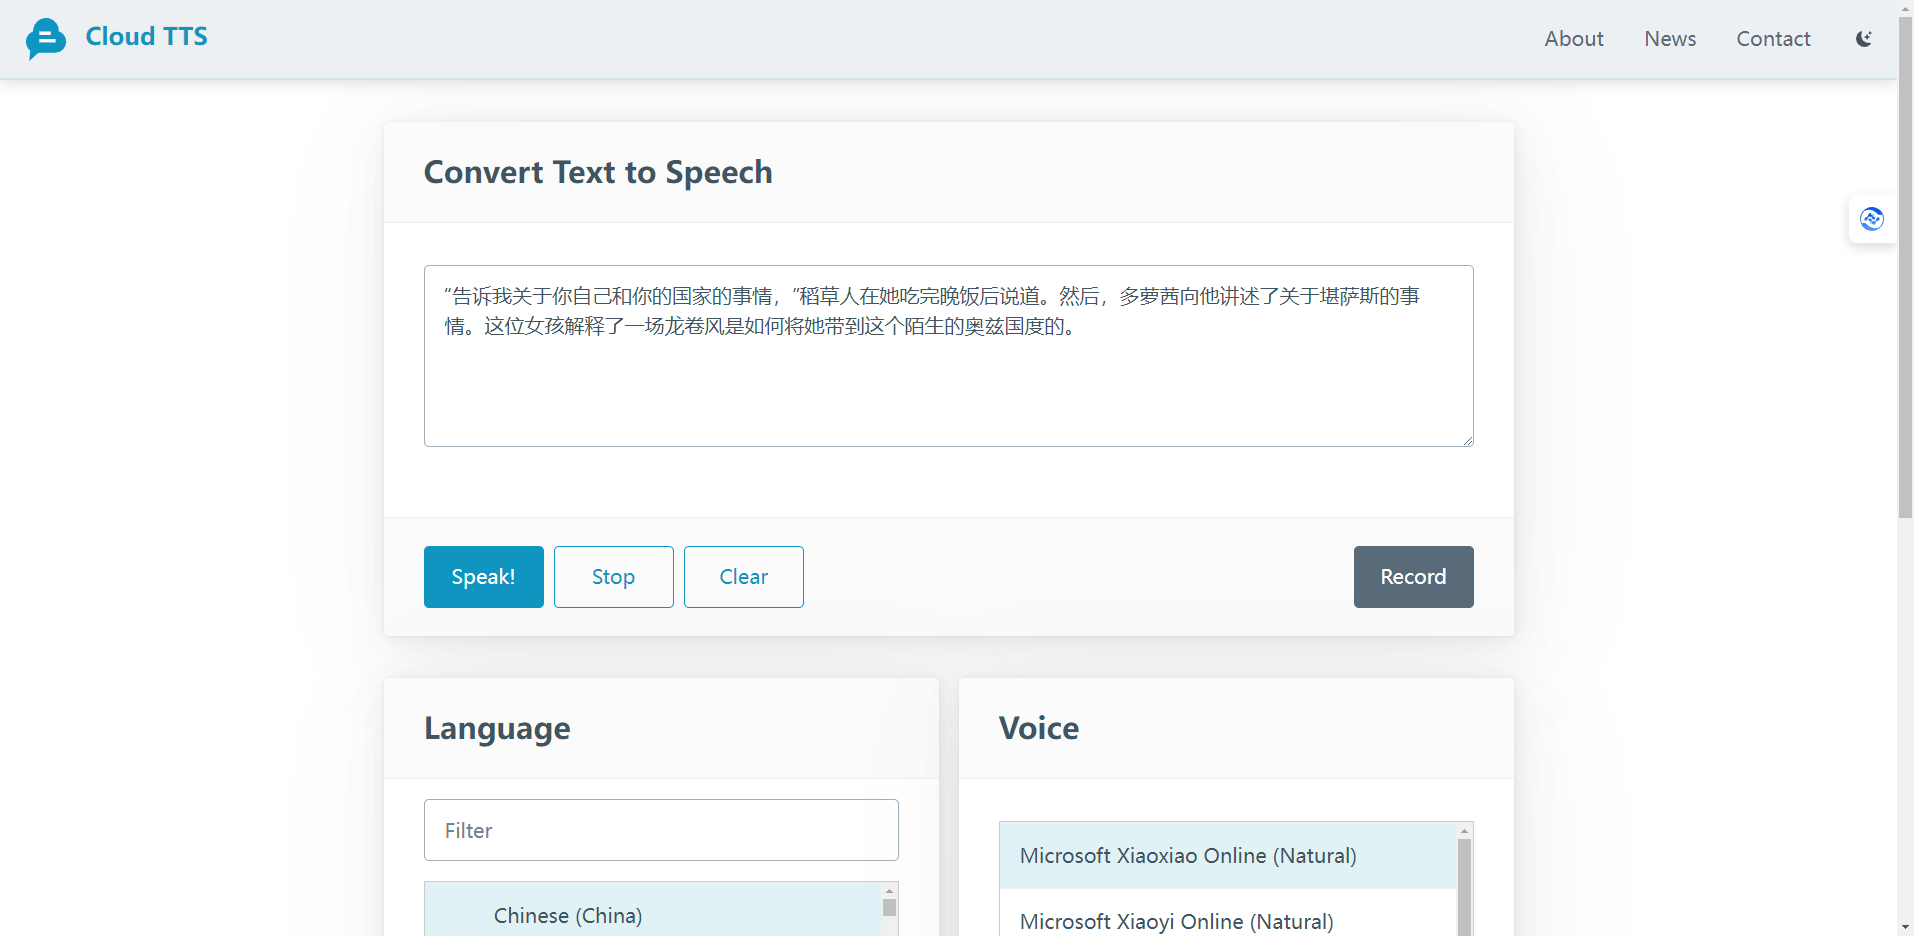The width and height of the screenshot is (1914, 936).
Task: Select the Microsoft Xiaoxiao Online voice
Action: click(x=1187, y=856)
